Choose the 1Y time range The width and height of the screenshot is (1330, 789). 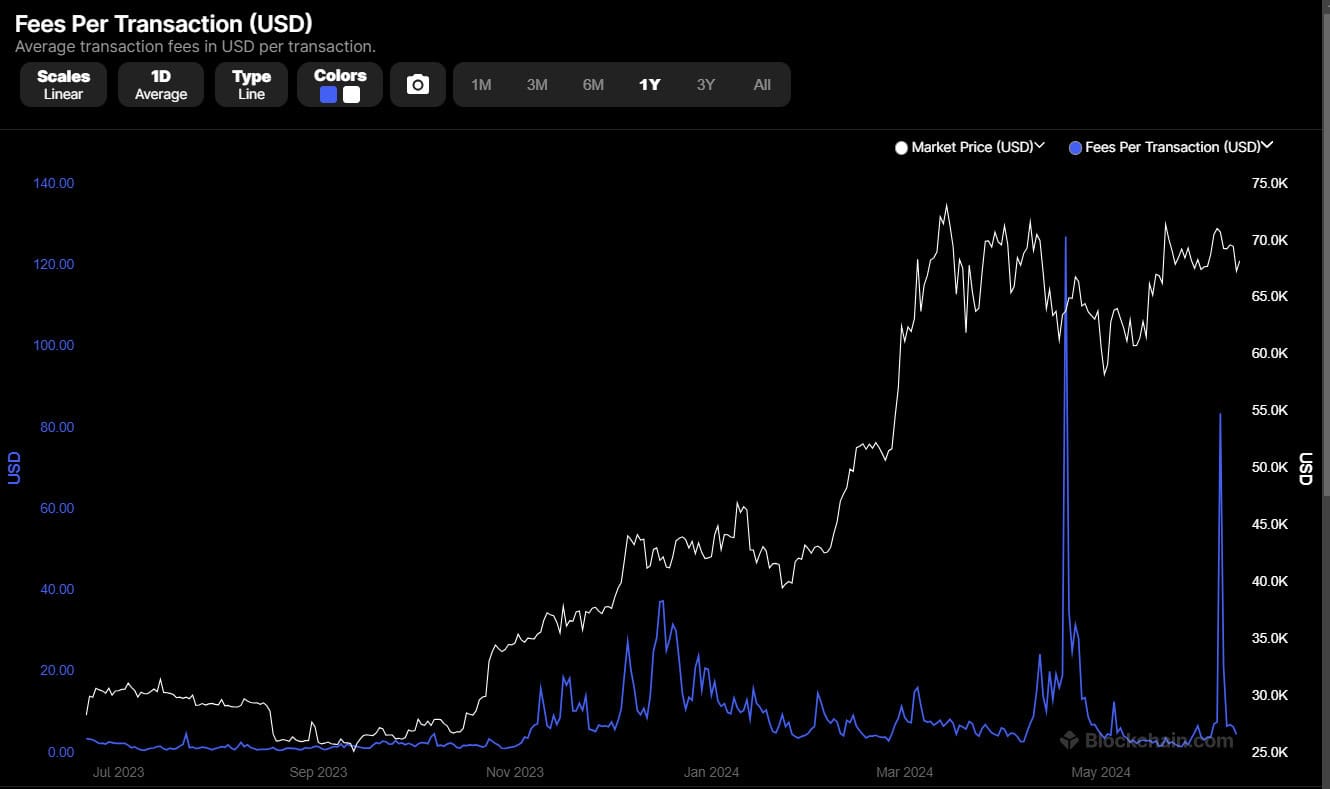[650, 85]
